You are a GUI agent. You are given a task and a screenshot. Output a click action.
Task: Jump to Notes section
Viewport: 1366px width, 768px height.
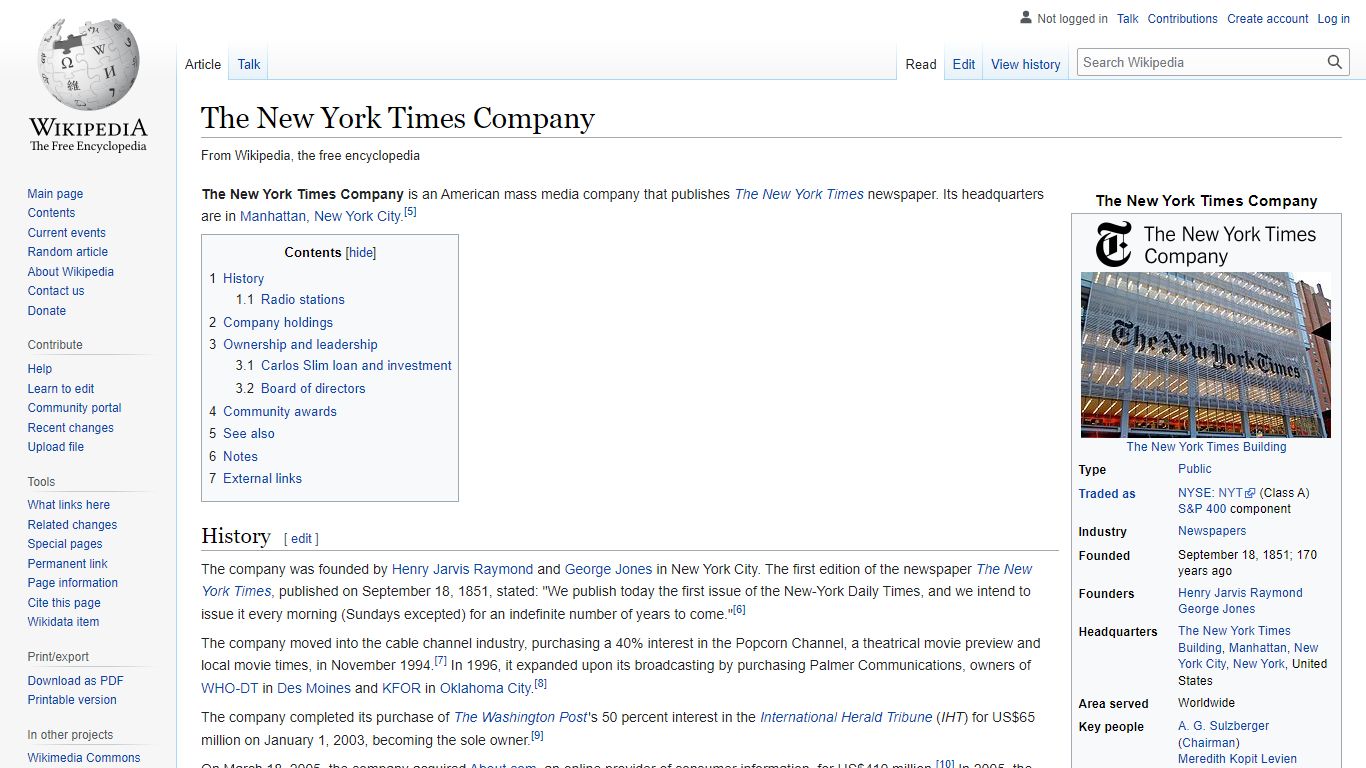click(240, 457)
